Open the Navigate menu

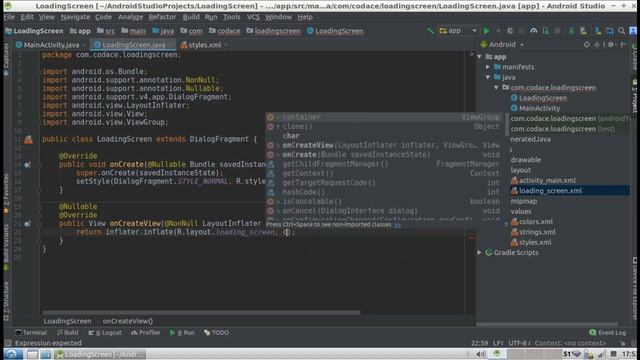point(75,17)
